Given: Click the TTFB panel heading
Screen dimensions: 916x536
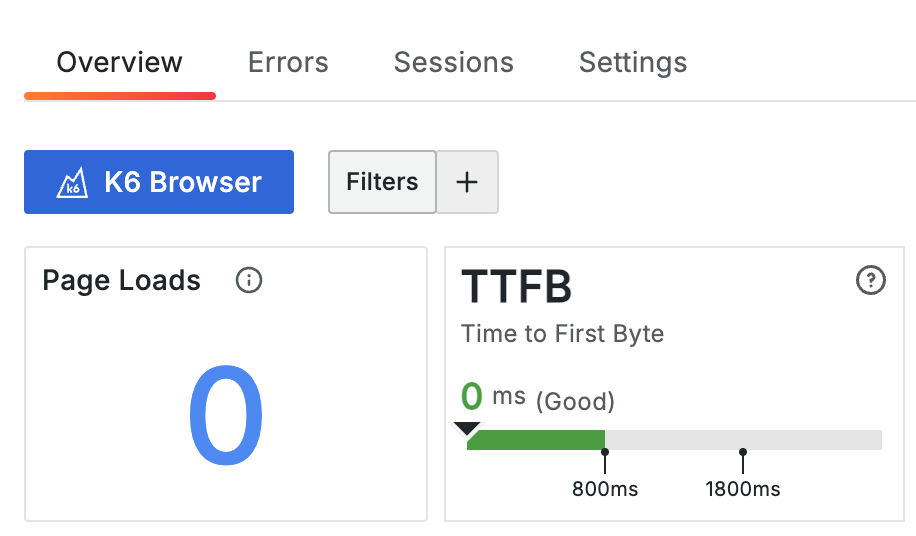Looking at the screenshot, I should [516, 287].
